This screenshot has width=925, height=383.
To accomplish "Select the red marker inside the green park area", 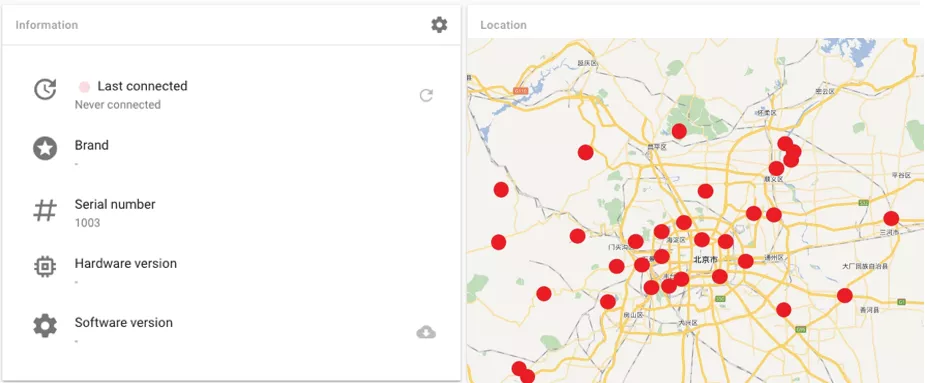I will tap(679, 131).
